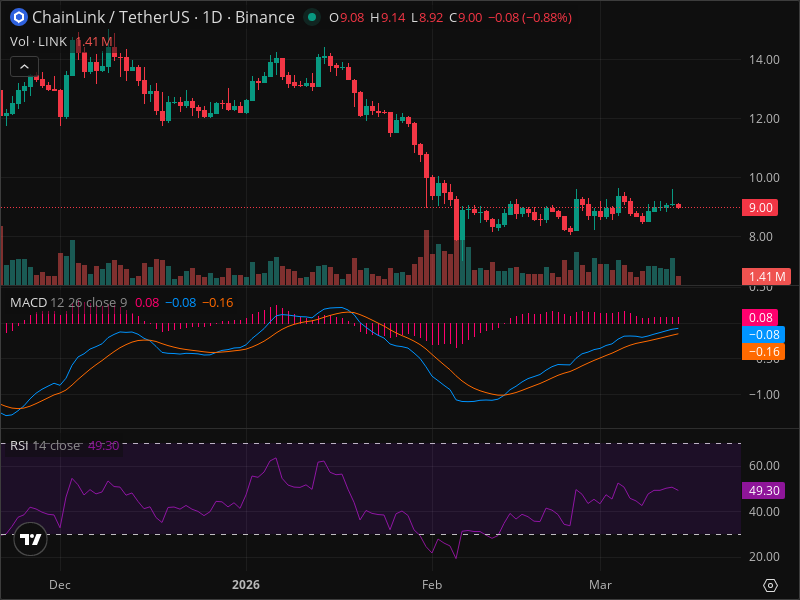Click the 8.00 price axis label

pyautogui.click(x=760, y=236)
